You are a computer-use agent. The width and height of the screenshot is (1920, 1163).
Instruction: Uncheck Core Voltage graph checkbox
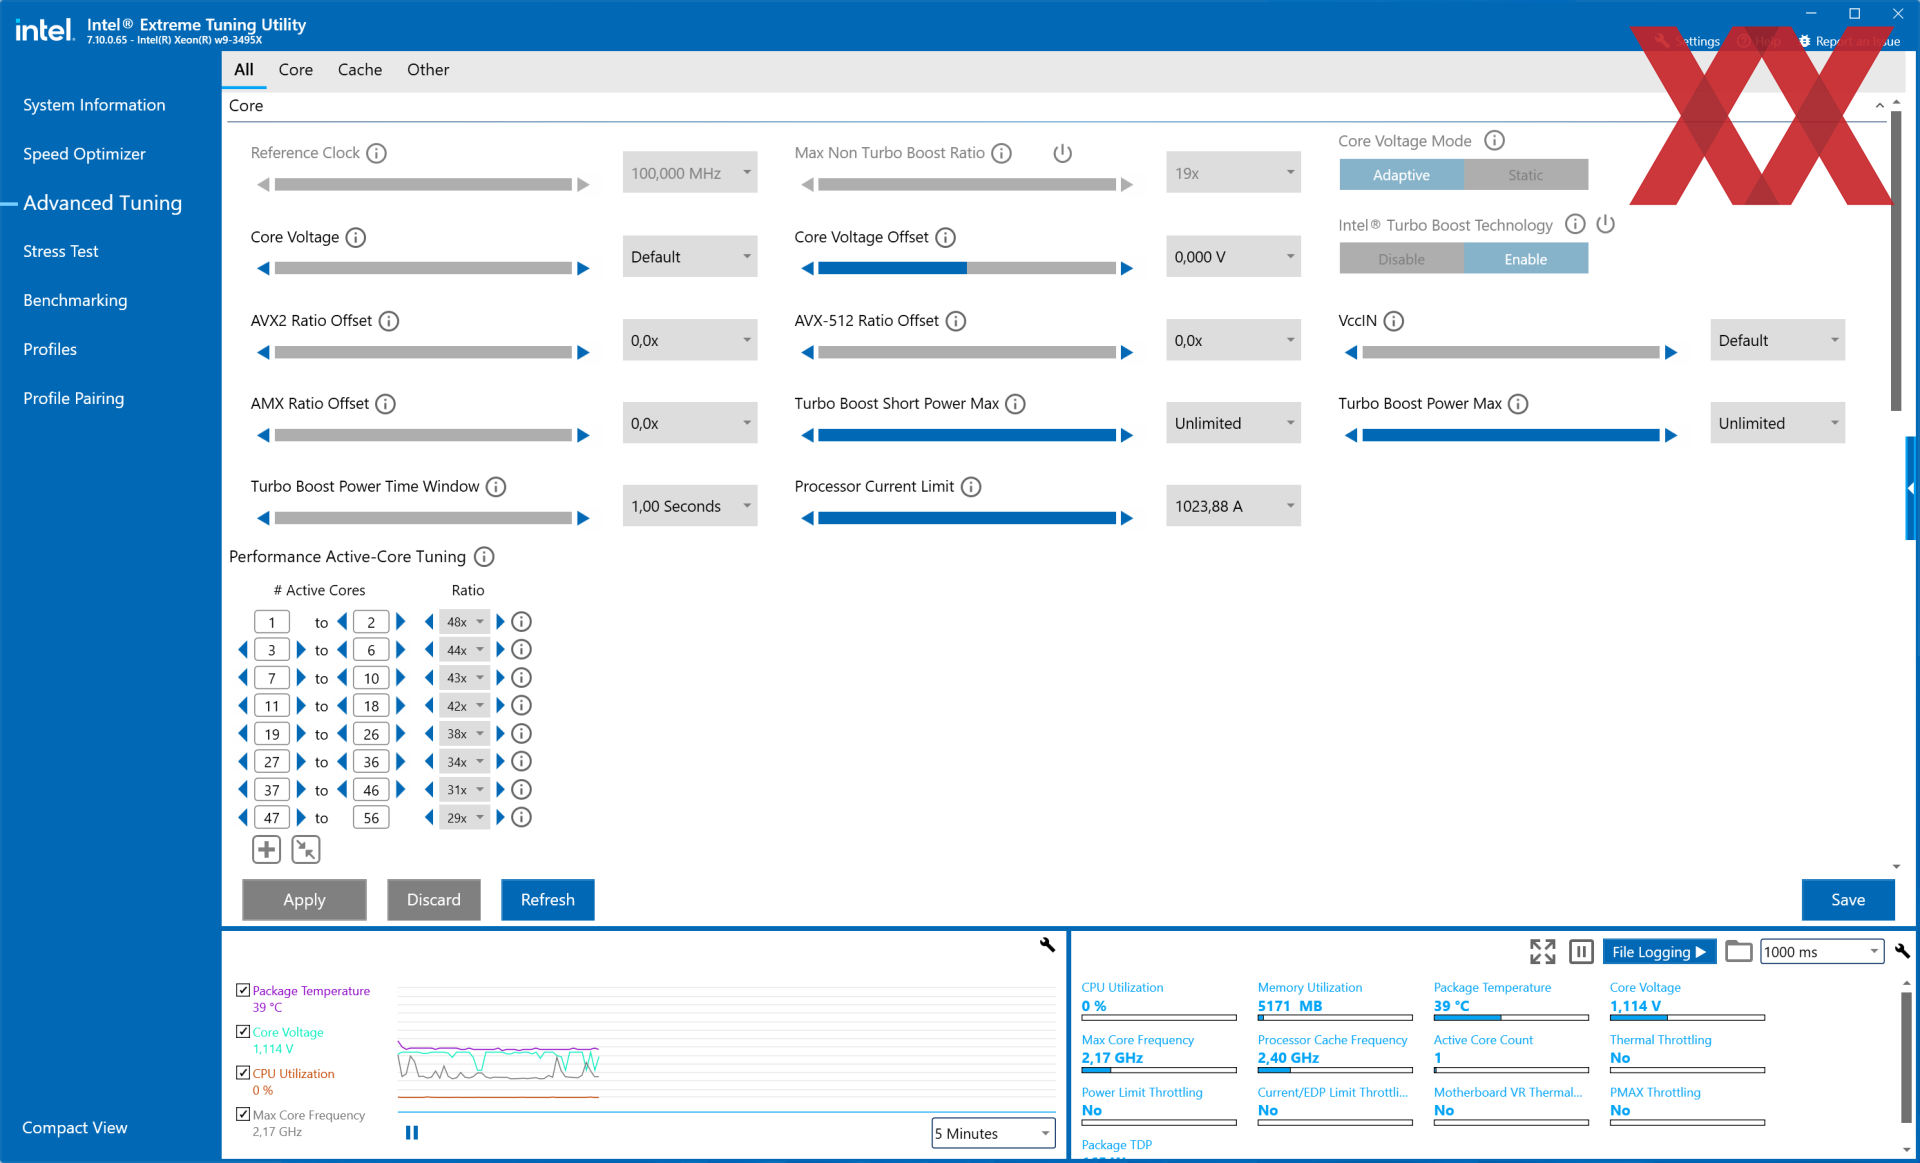(x=243, y=1031)
